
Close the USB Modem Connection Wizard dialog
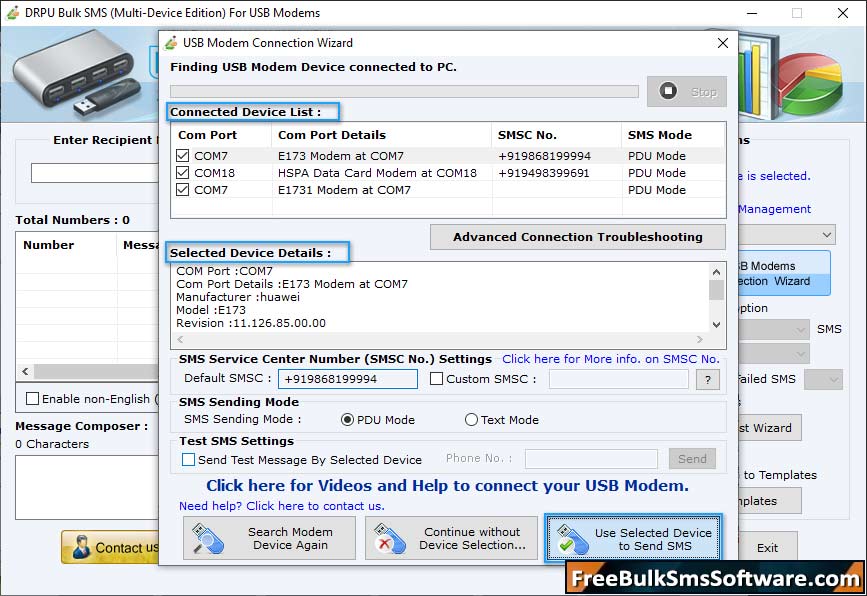click(722, 43)
